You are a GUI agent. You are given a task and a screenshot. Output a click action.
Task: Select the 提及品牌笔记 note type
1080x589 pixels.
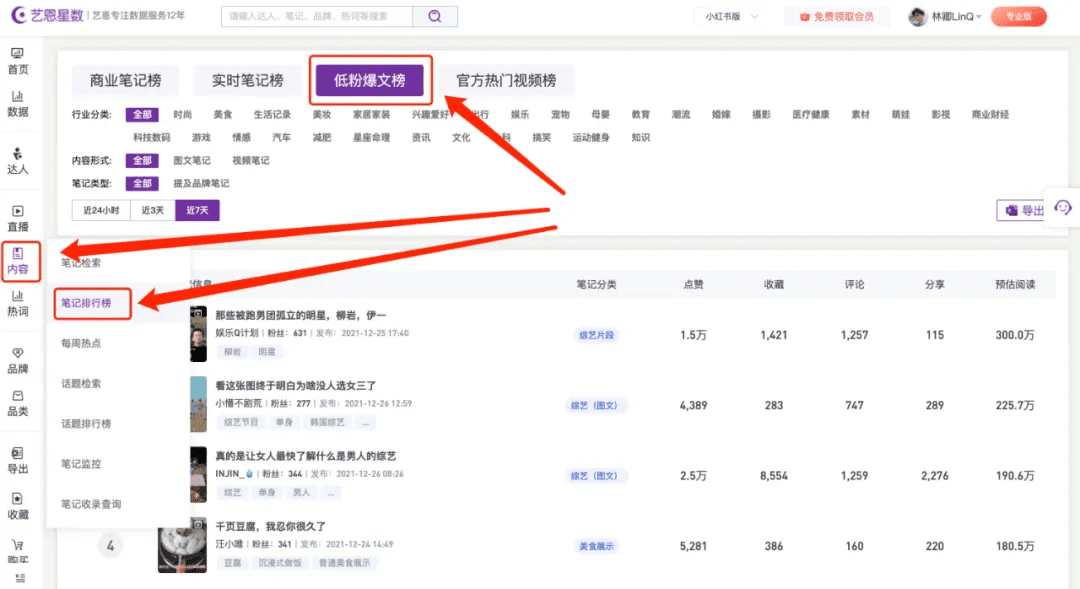(x=201, y=183)
